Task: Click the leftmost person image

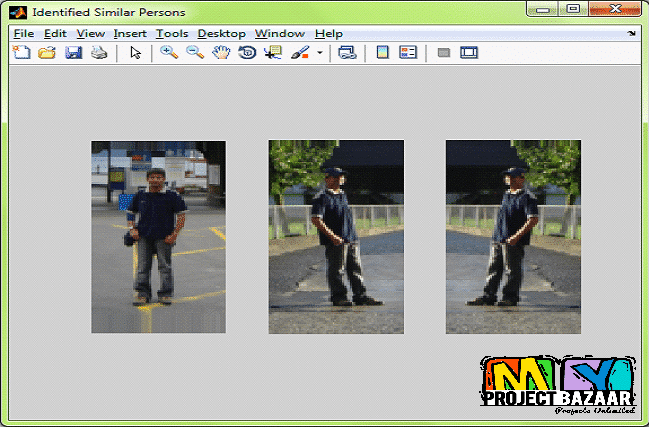Action: click(158, 237)
